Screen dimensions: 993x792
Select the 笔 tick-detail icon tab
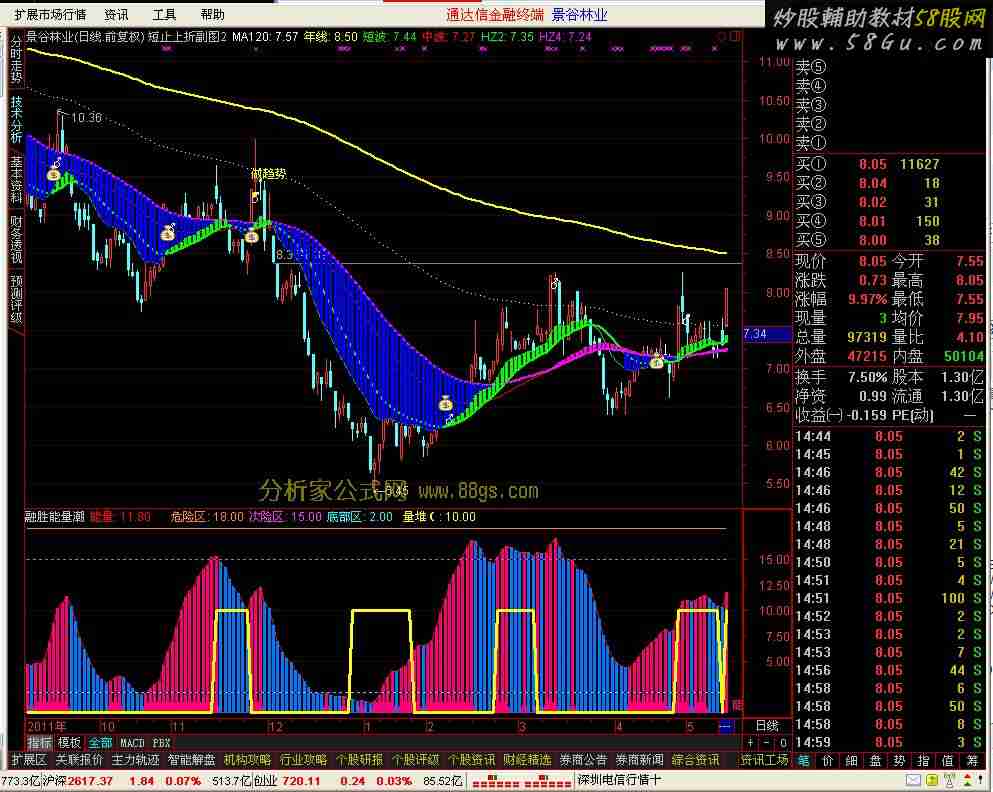[803, 760]
